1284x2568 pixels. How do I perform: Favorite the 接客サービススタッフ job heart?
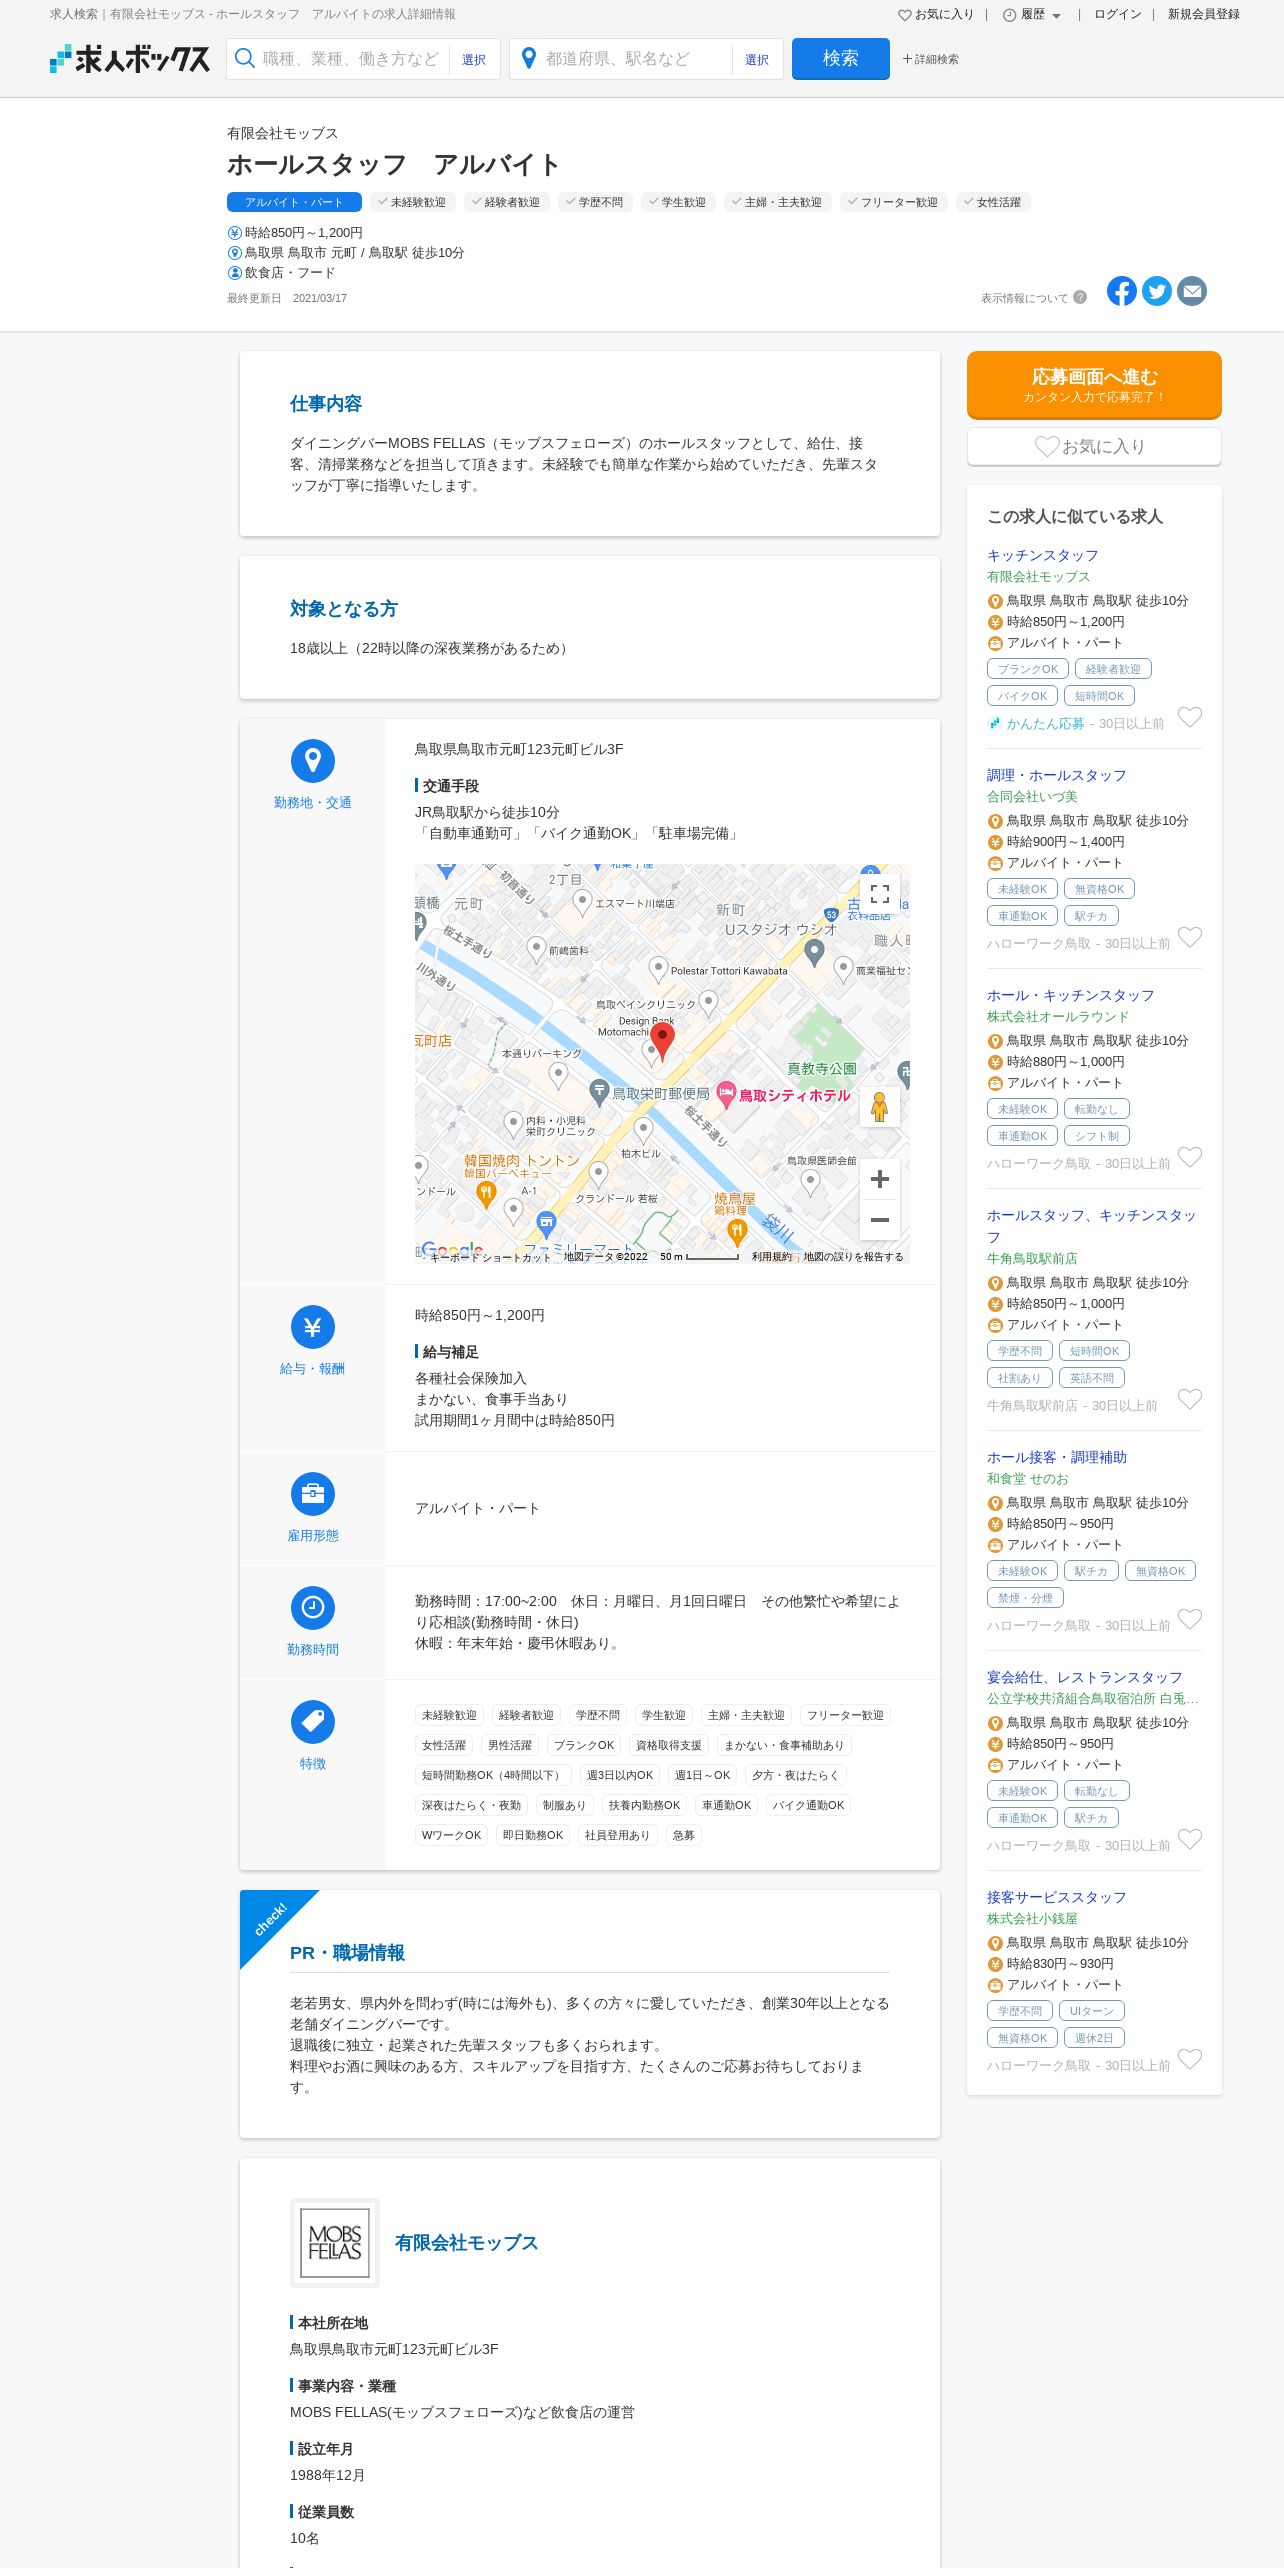tap(1190, 2059)
